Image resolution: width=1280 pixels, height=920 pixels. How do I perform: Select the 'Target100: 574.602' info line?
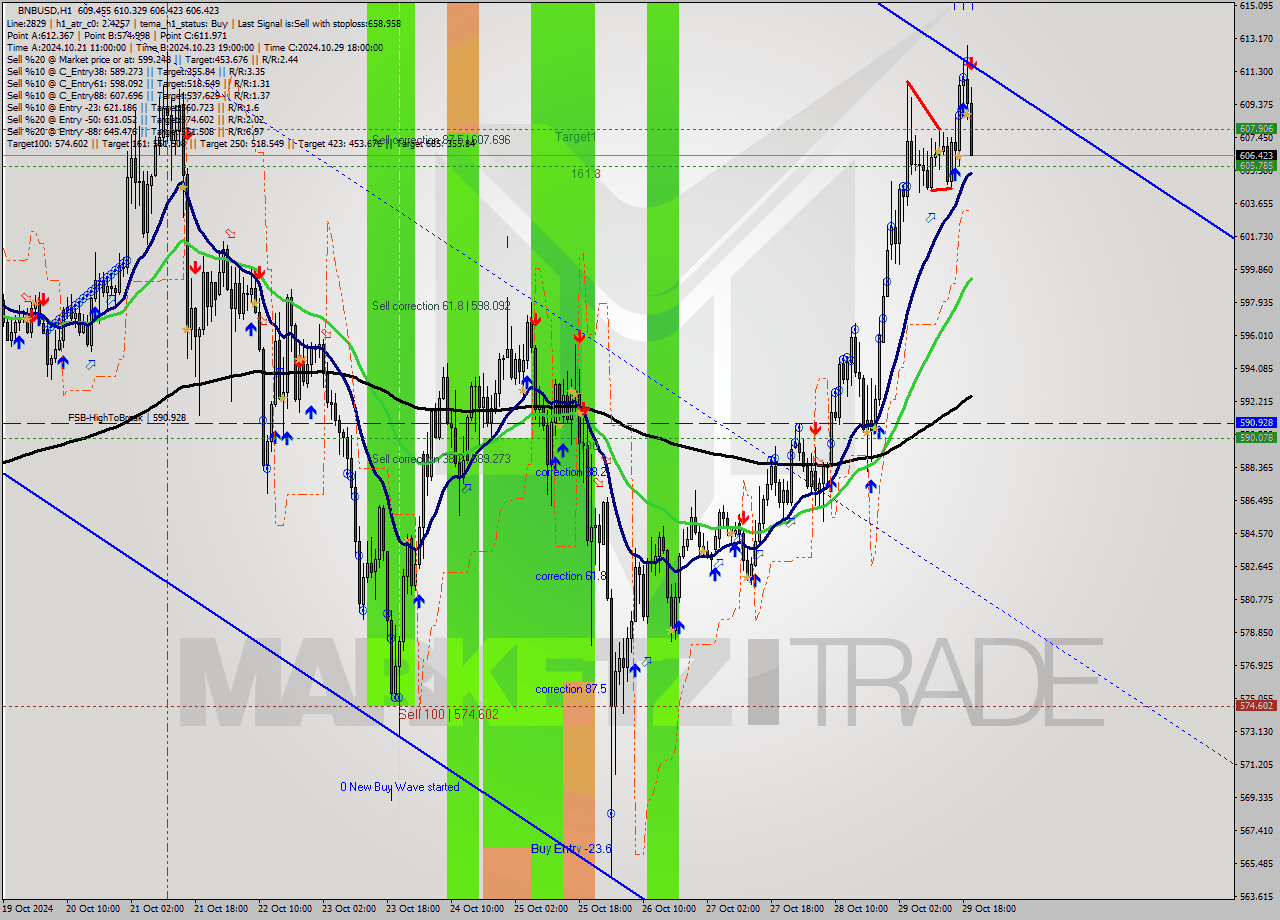pyautogui.click(x=241, y=143)
